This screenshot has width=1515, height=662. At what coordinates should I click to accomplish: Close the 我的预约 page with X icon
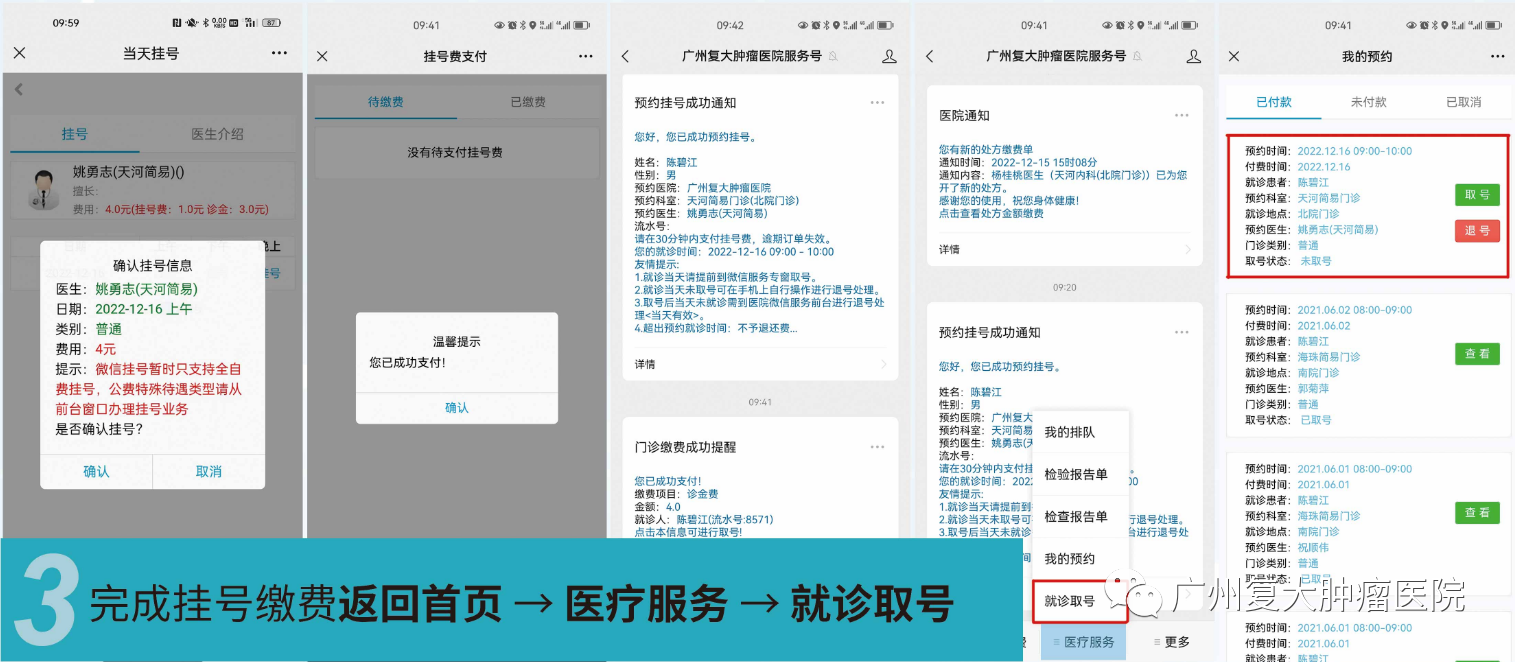1233,57
